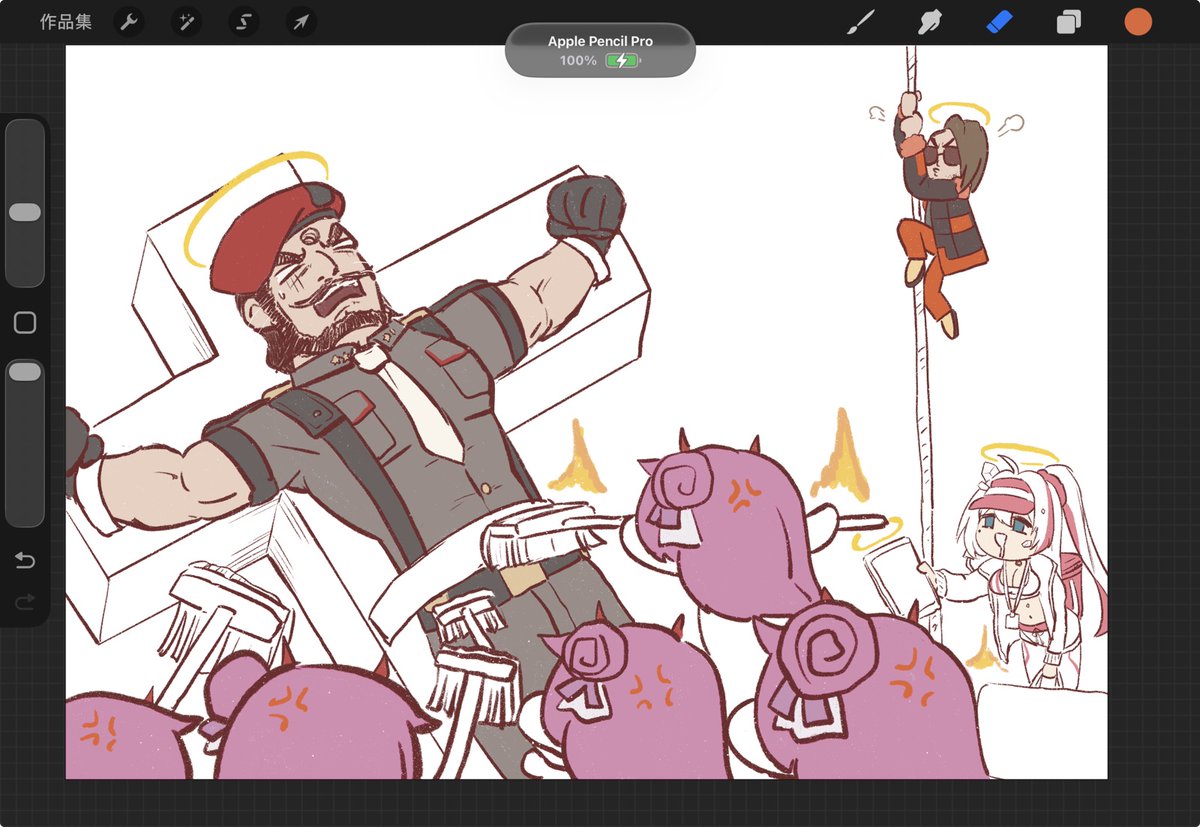Viewport: 1200px width, 827px height.
Task: Select the Eraser tool
Action: point(999,22)
